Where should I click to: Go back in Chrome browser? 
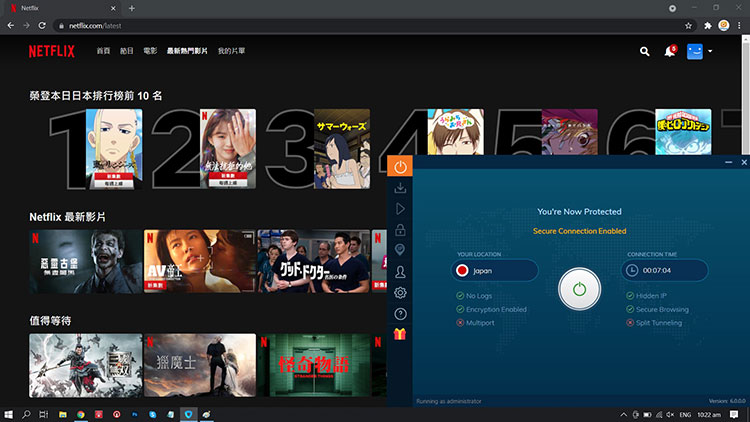(x=11, y=25)
